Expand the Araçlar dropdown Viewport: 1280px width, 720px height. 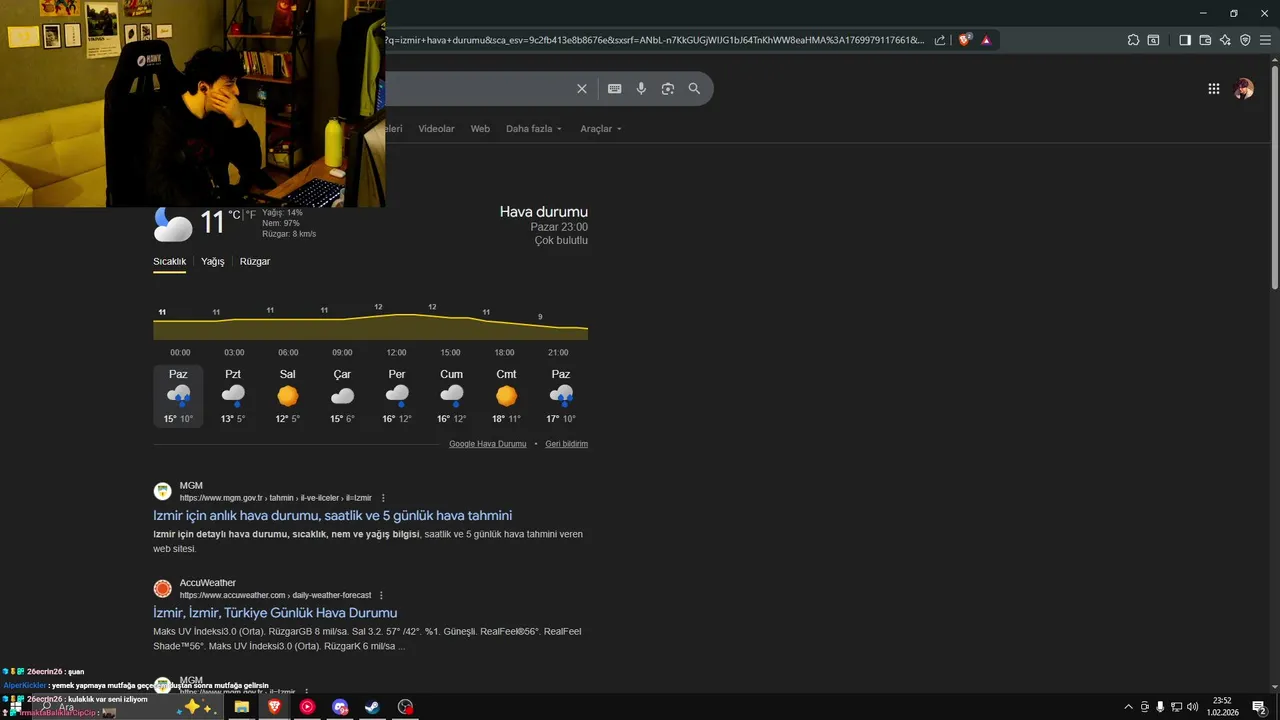coord(601,129)
